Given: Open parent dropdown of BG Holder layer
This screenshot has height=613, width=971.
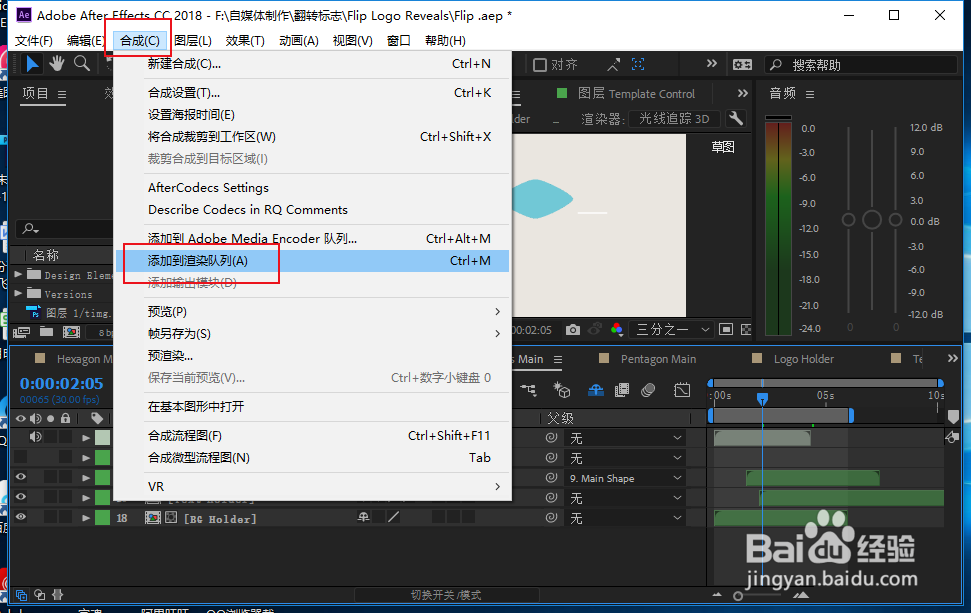Looking at the screenshot, I should [x=624, y=518].
